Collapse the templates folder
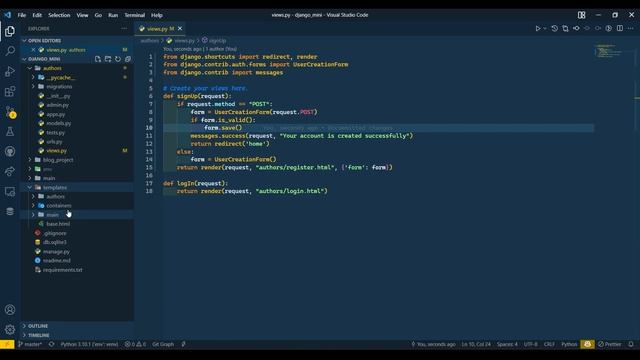Image resolution: width=640 pixels, height=360 pixels. pyautogui.click(x=77, y=187)
